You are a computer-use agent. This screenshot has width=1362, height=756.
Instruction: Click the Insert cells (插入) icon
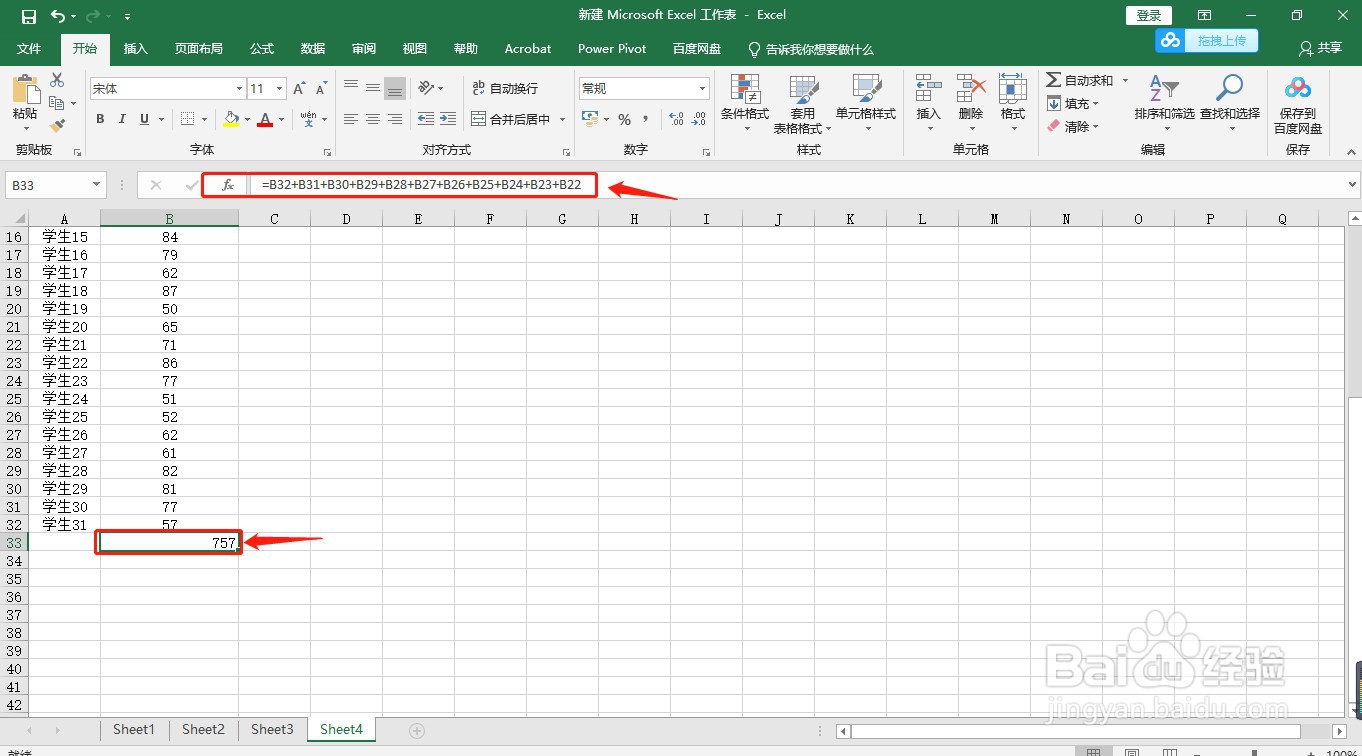(929, 102)
